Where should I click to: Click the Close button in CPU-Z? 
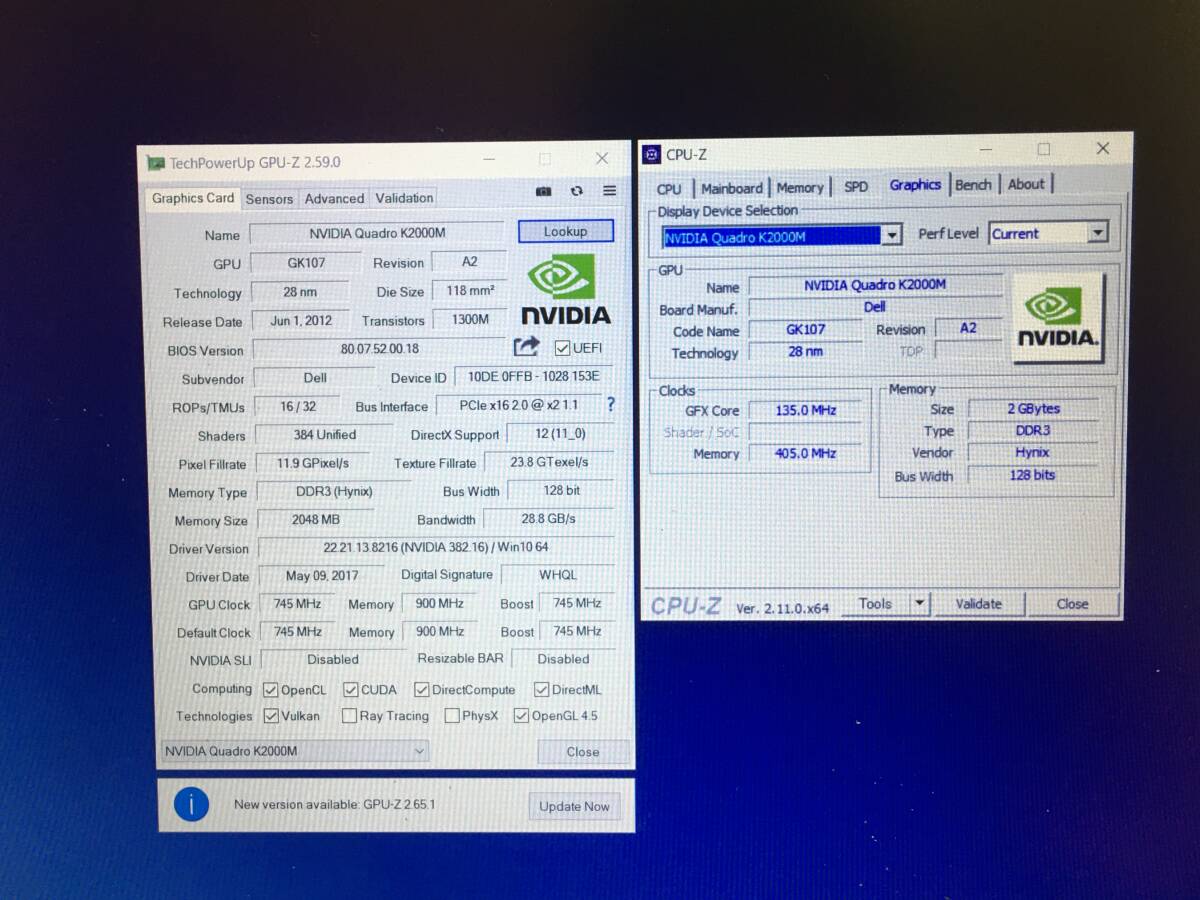pyautogui.click(x=1072, y=604)
